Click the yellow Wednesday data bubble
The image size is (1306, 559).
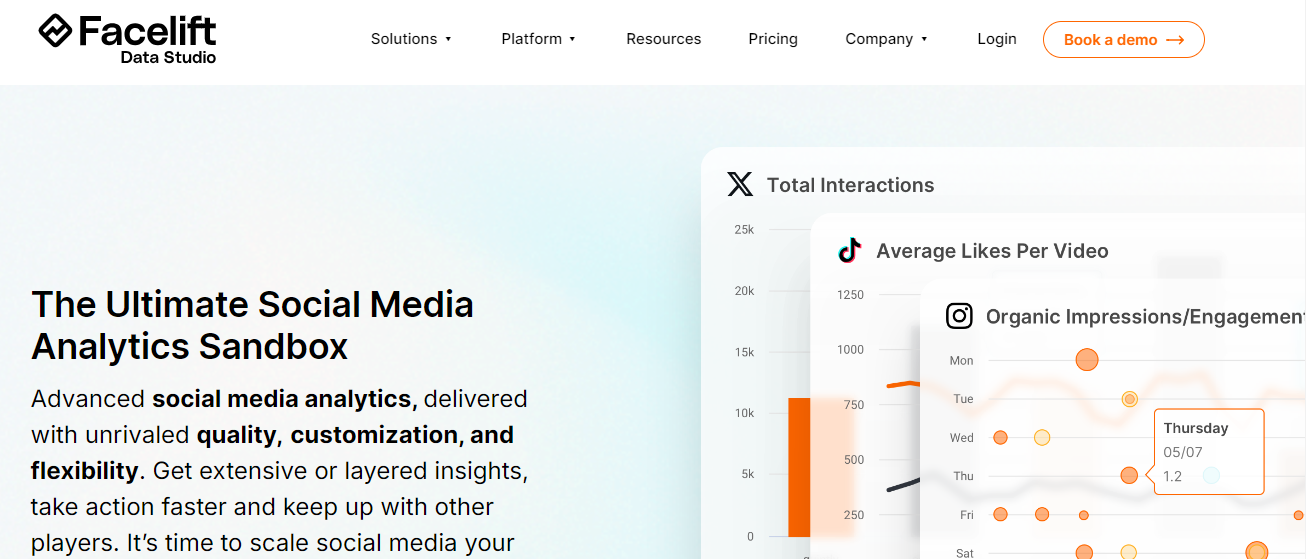point(1042,437)
